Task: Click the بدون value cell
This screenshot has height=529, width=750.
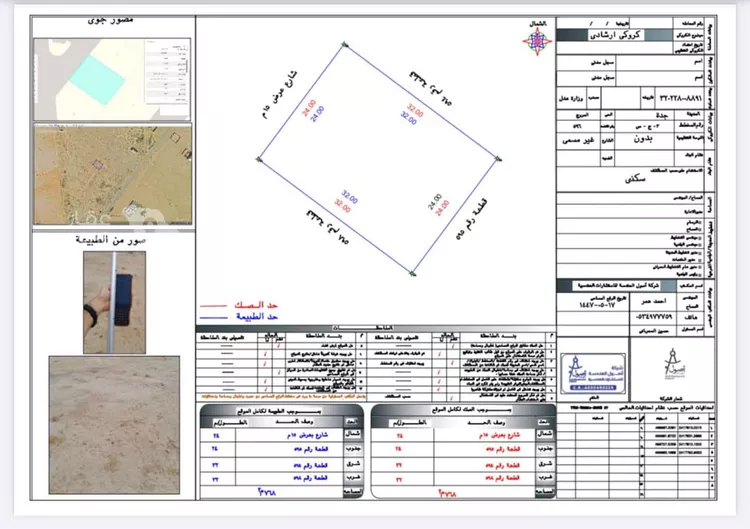Action: tap(643, 140)
